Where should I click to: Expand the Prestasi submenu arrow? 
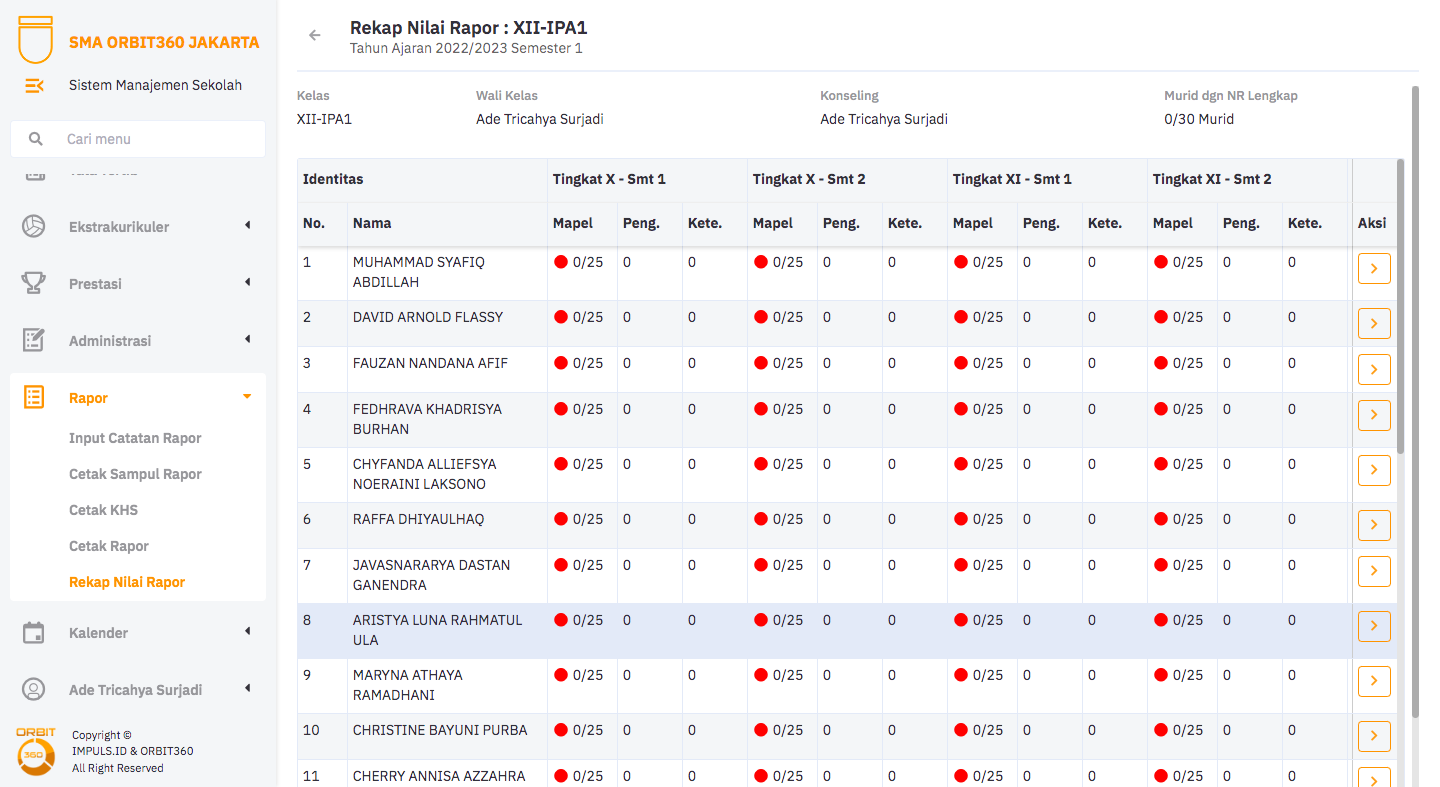click(x=247, y=283)
